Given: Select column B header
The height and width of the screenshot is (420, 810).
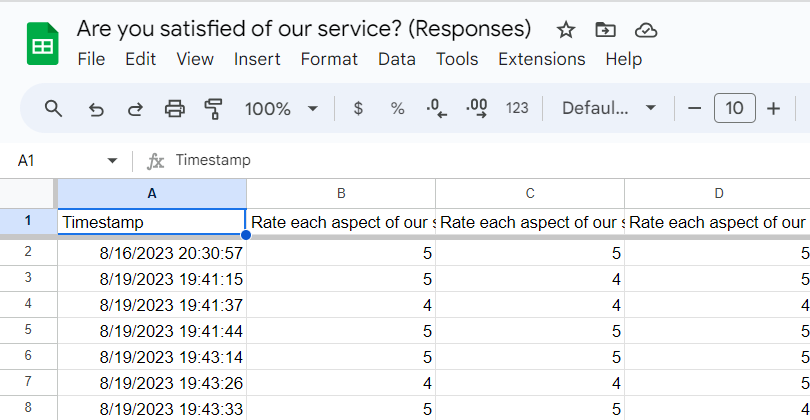Looking at the screenshot, I should 341,193.
